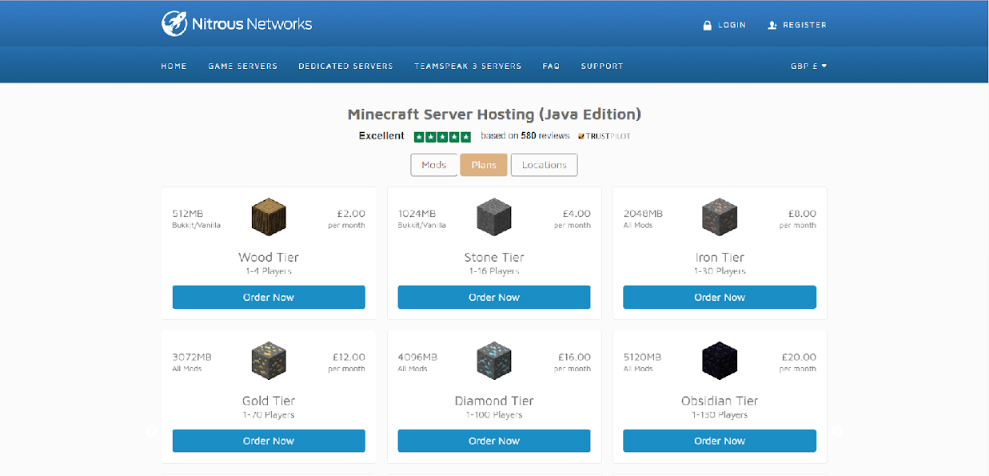Order the Wood Tier plan
The image size is (989, 476).
point(268,297)
